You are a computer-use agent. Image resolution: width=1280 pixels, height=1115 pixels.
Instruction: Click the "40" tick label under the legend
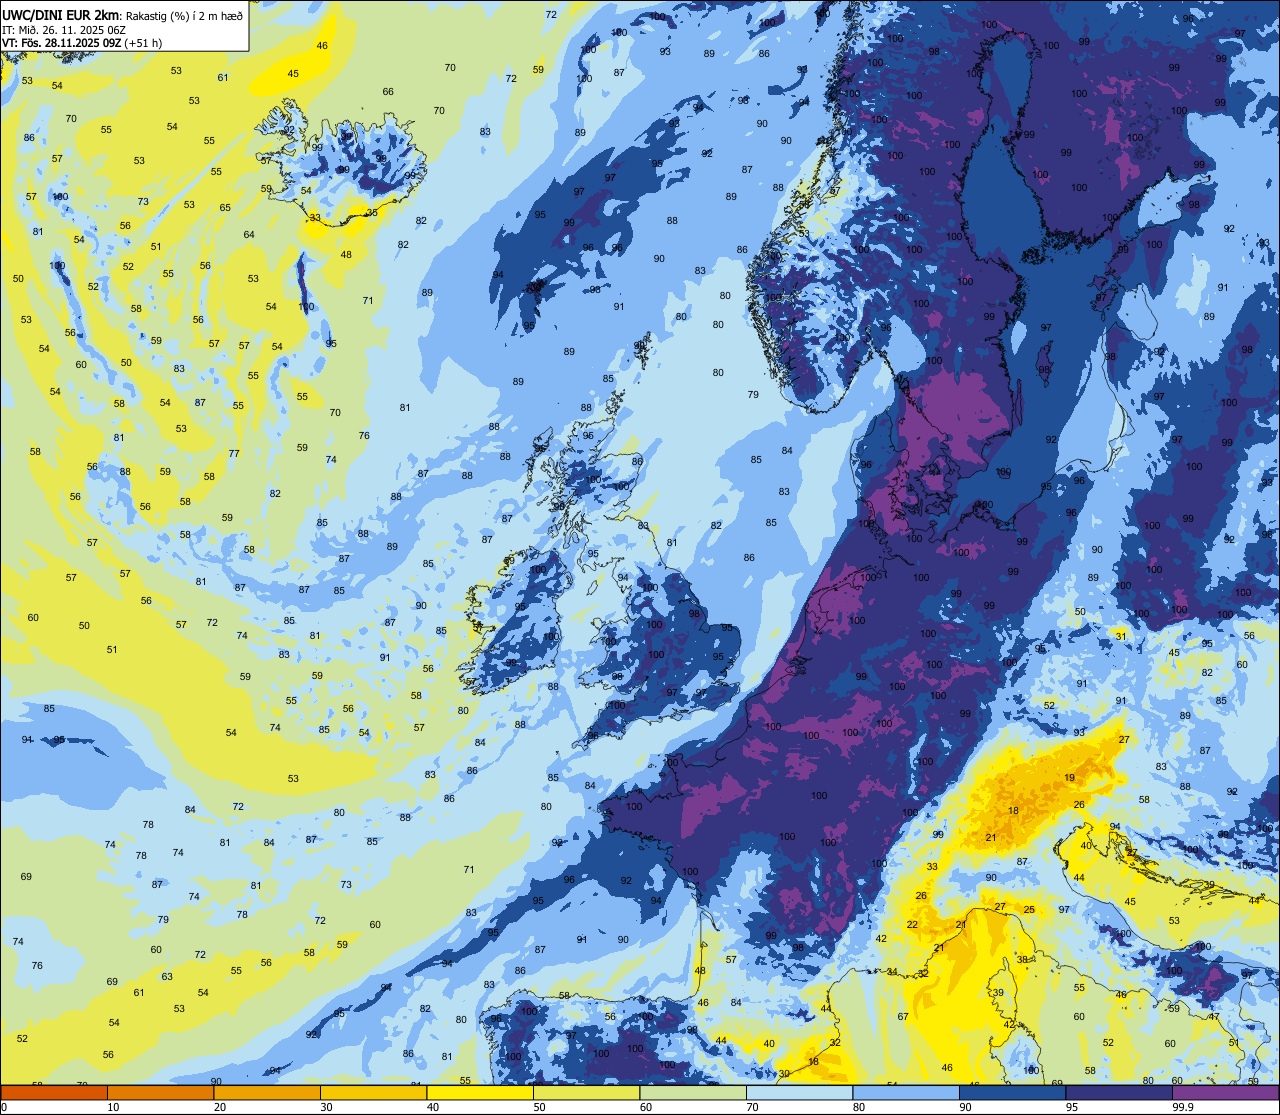[433, 1107]
